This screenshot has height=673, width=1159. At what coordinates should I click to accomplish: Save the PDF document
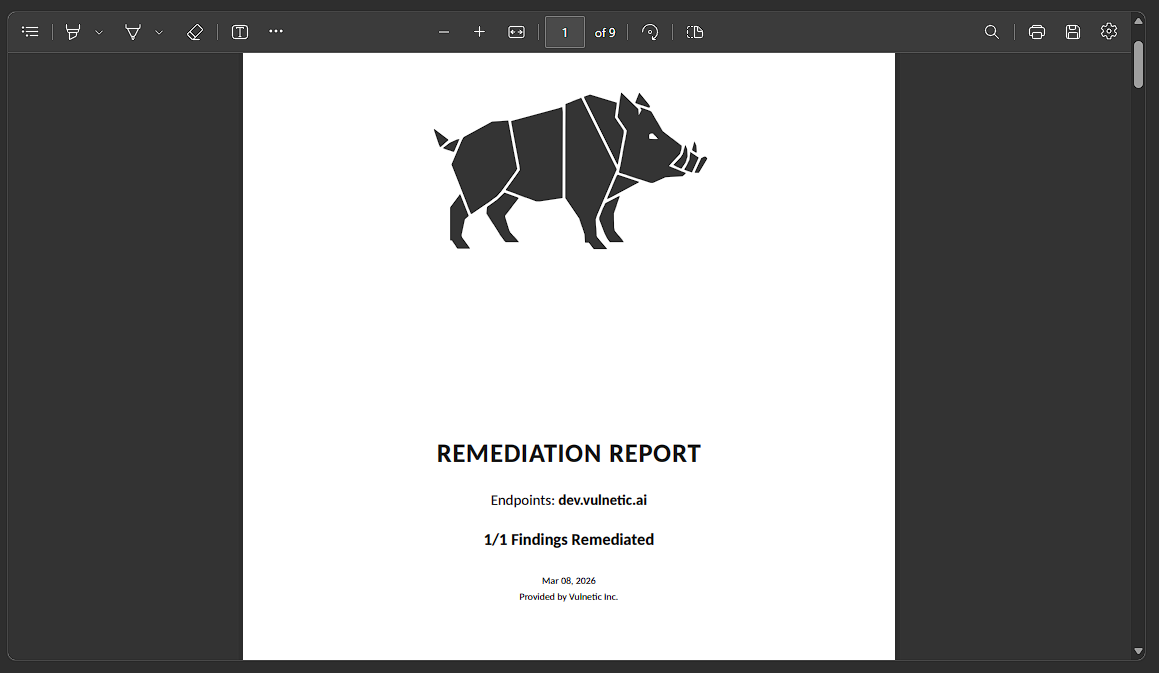(x=1073, y=32)
